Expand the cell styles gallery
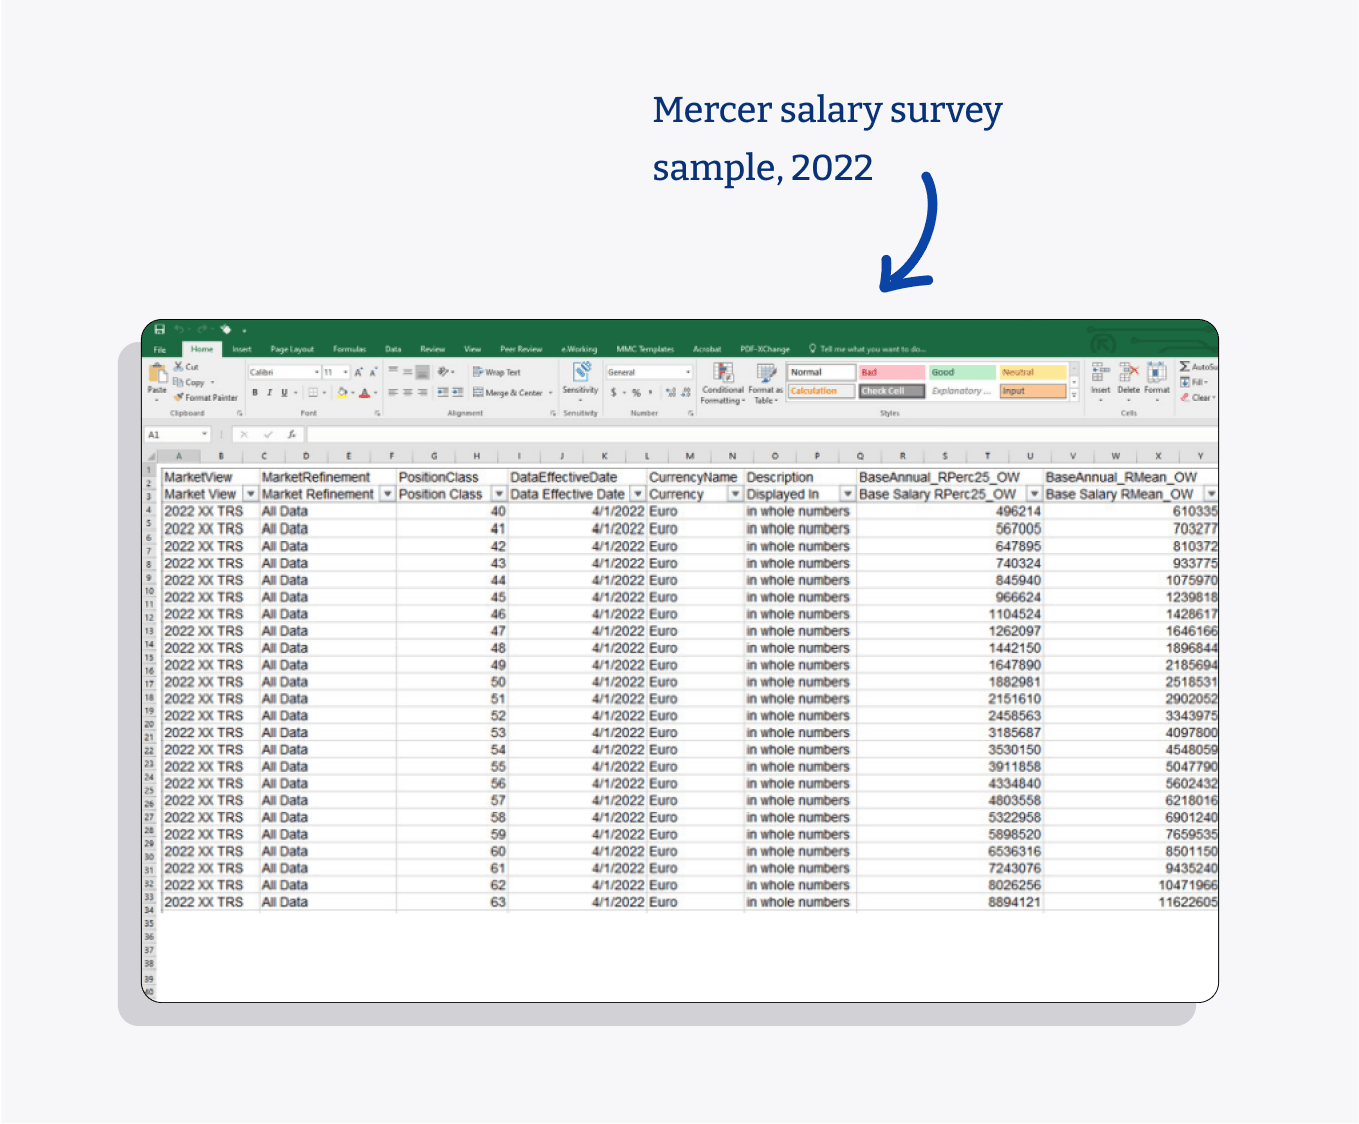 pyautogui.click(x=1075, y=395)
